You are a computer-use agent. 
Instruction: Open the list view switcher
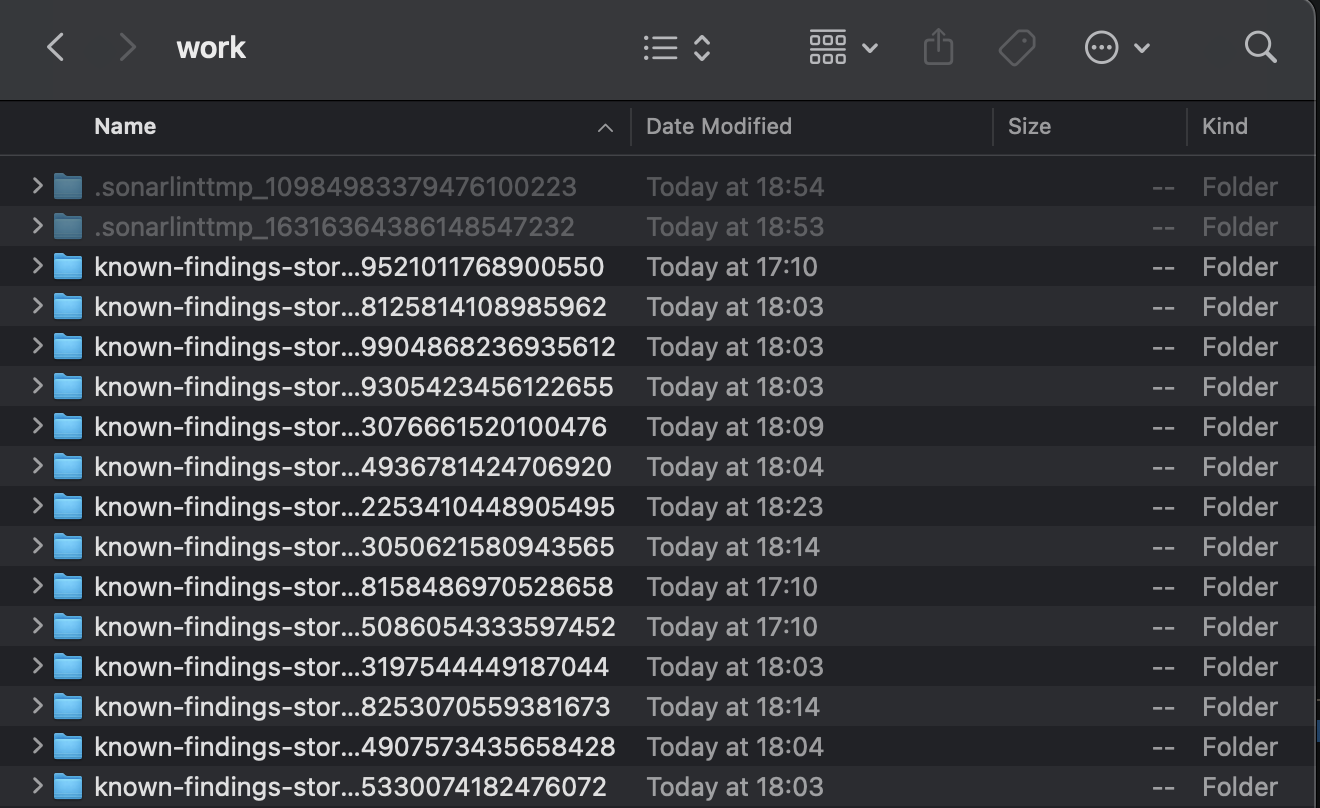point(676,47)
